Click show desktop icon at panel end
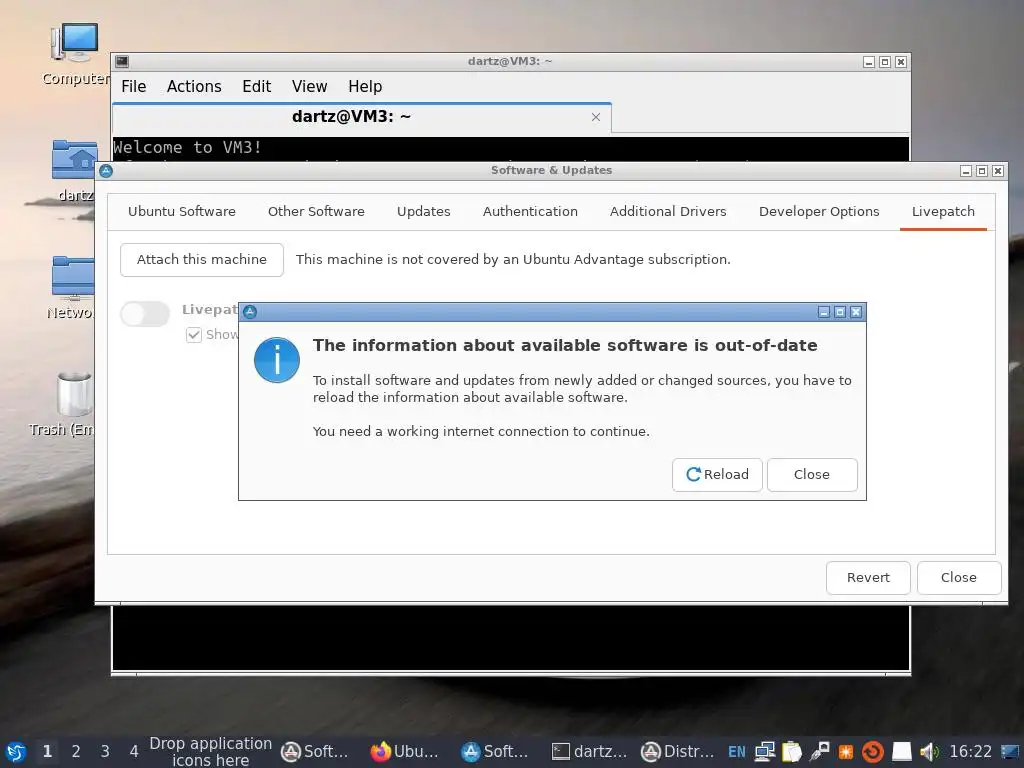 tap(1010, 752)
